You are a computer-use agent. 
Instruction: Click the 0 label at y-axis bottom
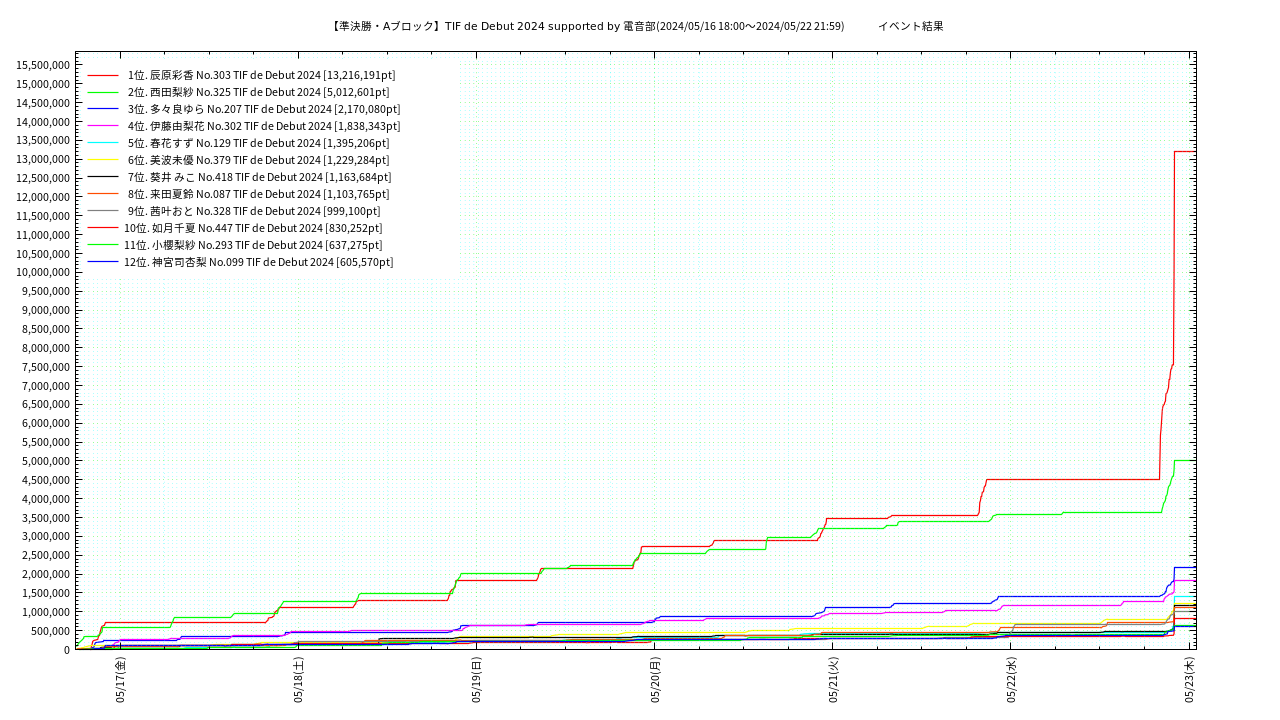[x=67, y=649]
